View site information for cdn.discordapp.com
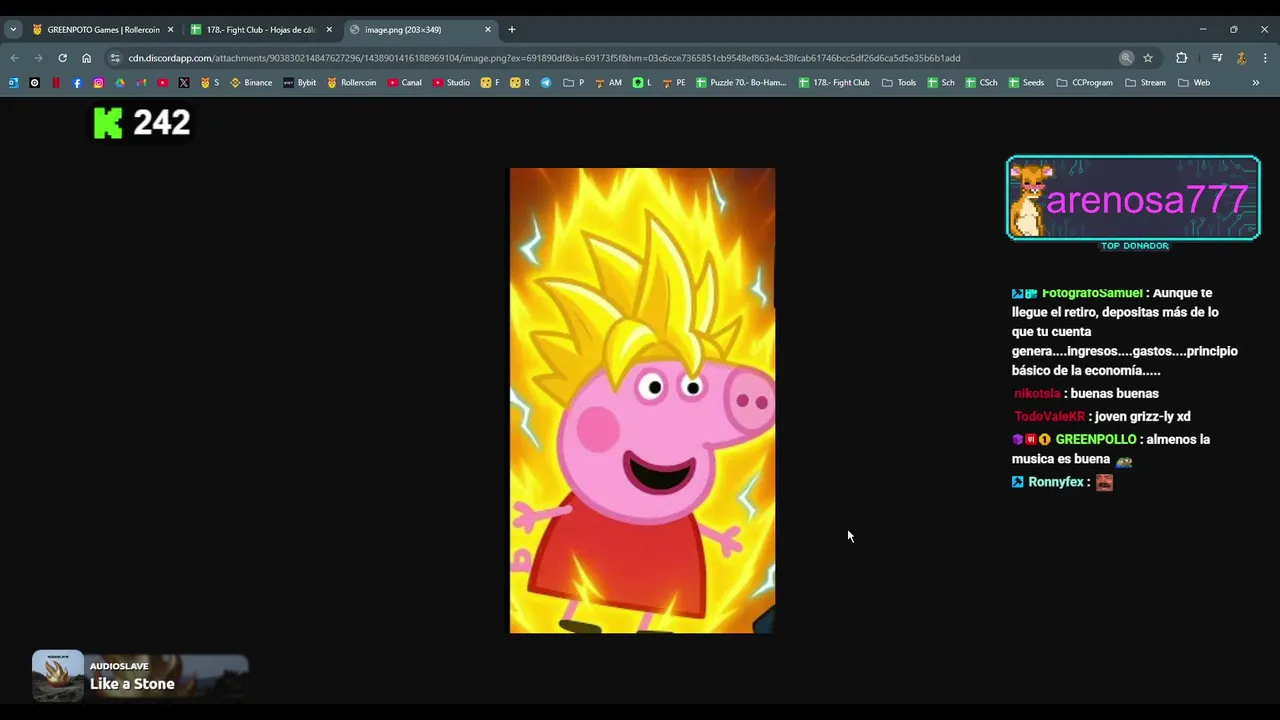The image size is (1280, 720). click(115, 58)
